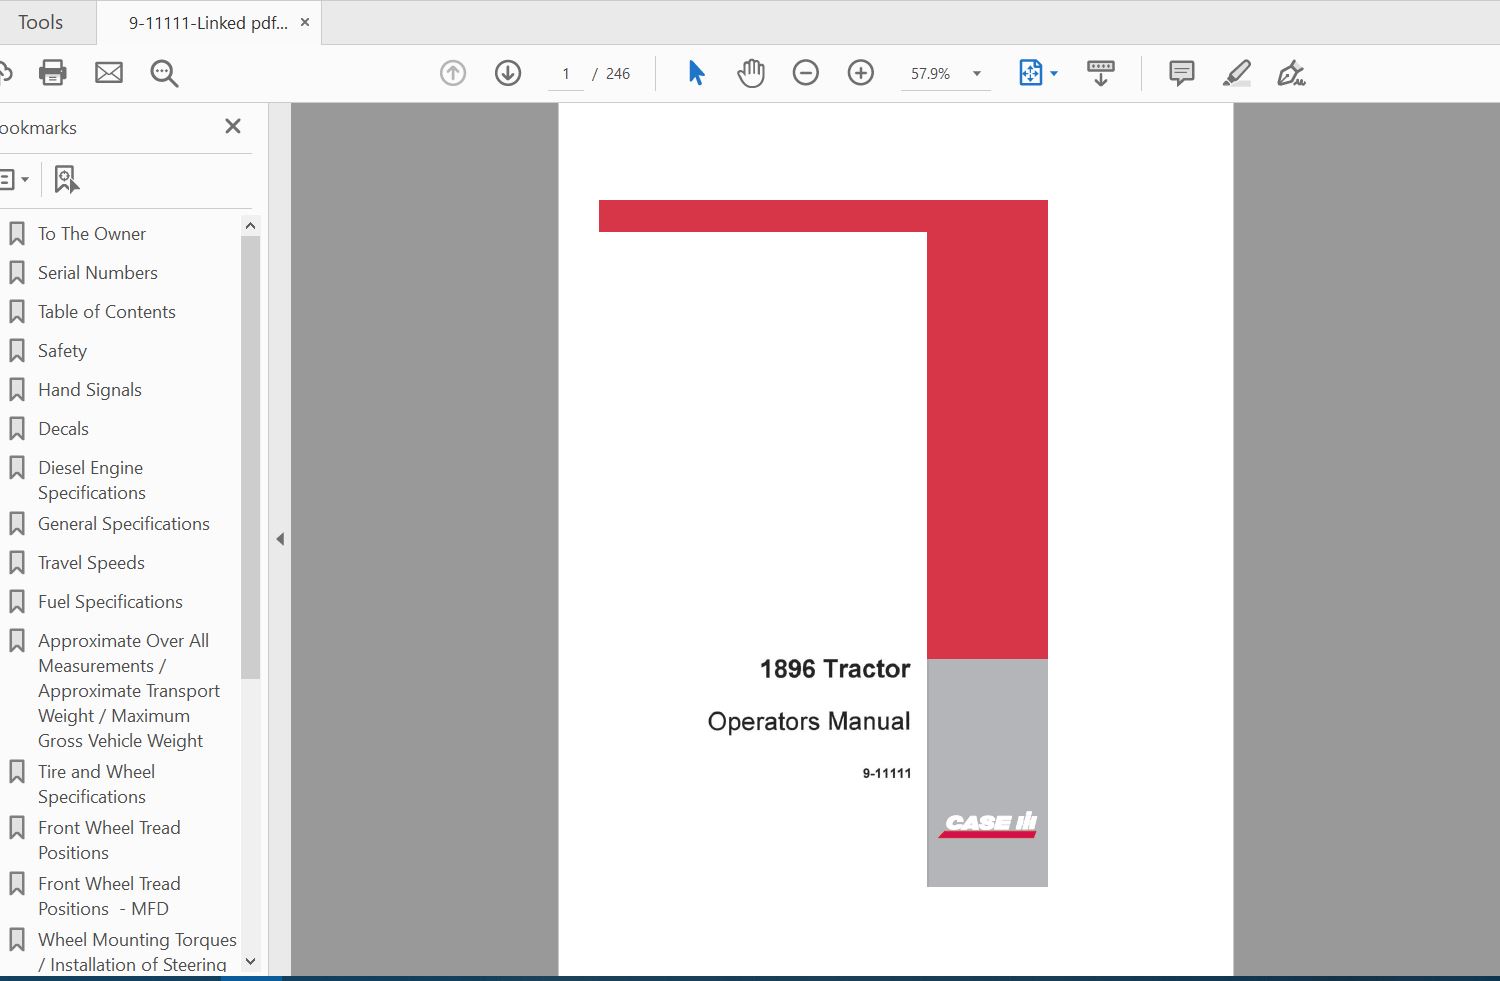Open Diesel Engine Specifications bookmark

(x=92, y=480)
